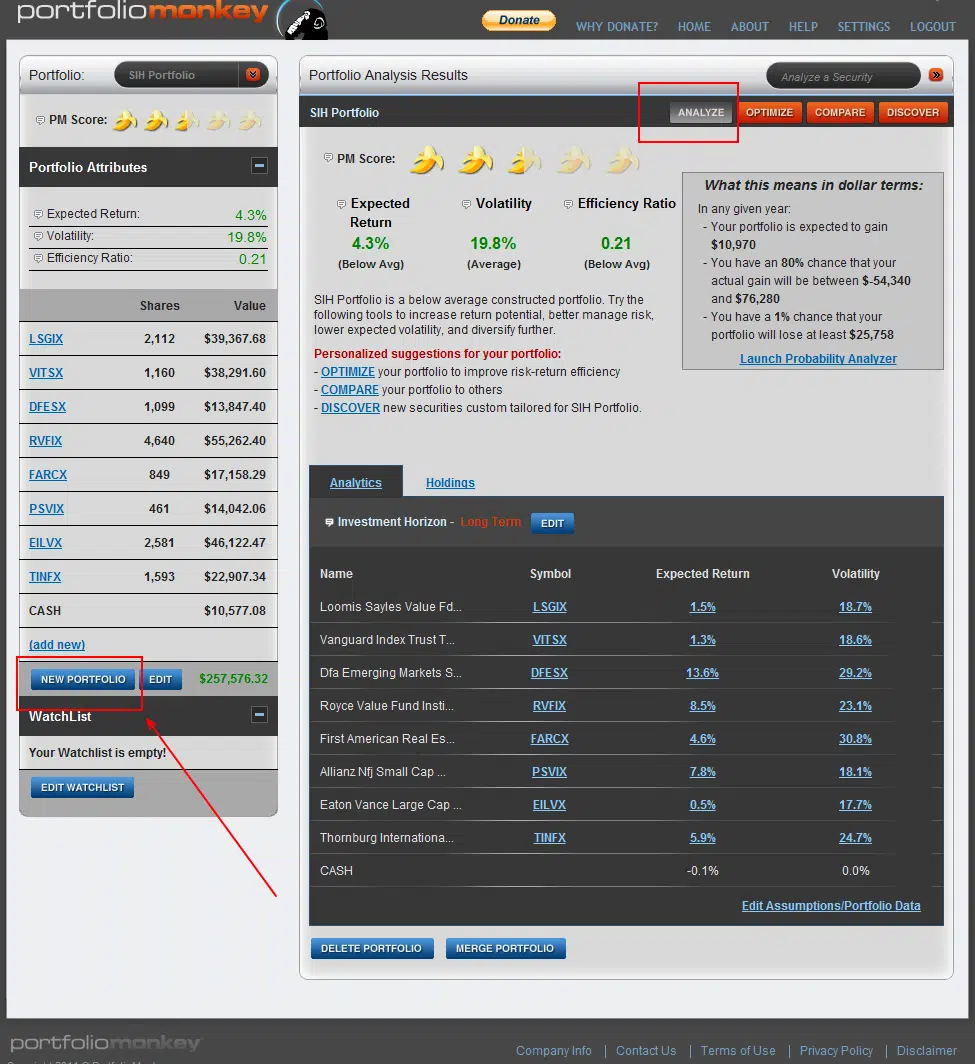Collapse the WatchList panel

(259, 714)
